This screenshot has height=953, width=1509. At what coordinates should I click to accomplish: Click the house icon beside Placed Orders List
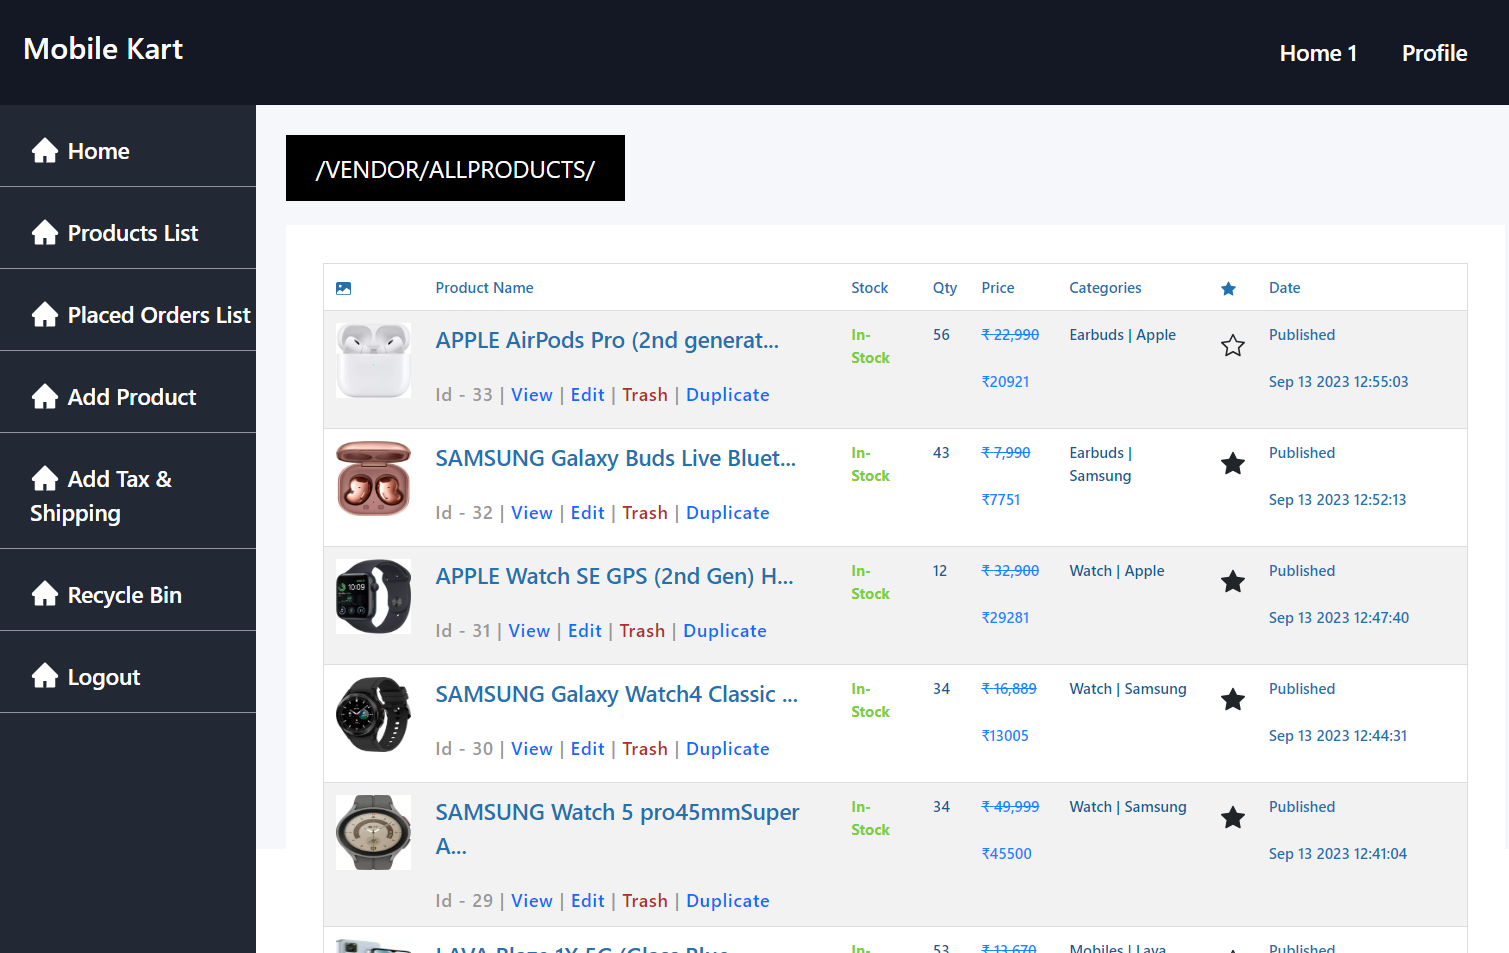[45, 315]
